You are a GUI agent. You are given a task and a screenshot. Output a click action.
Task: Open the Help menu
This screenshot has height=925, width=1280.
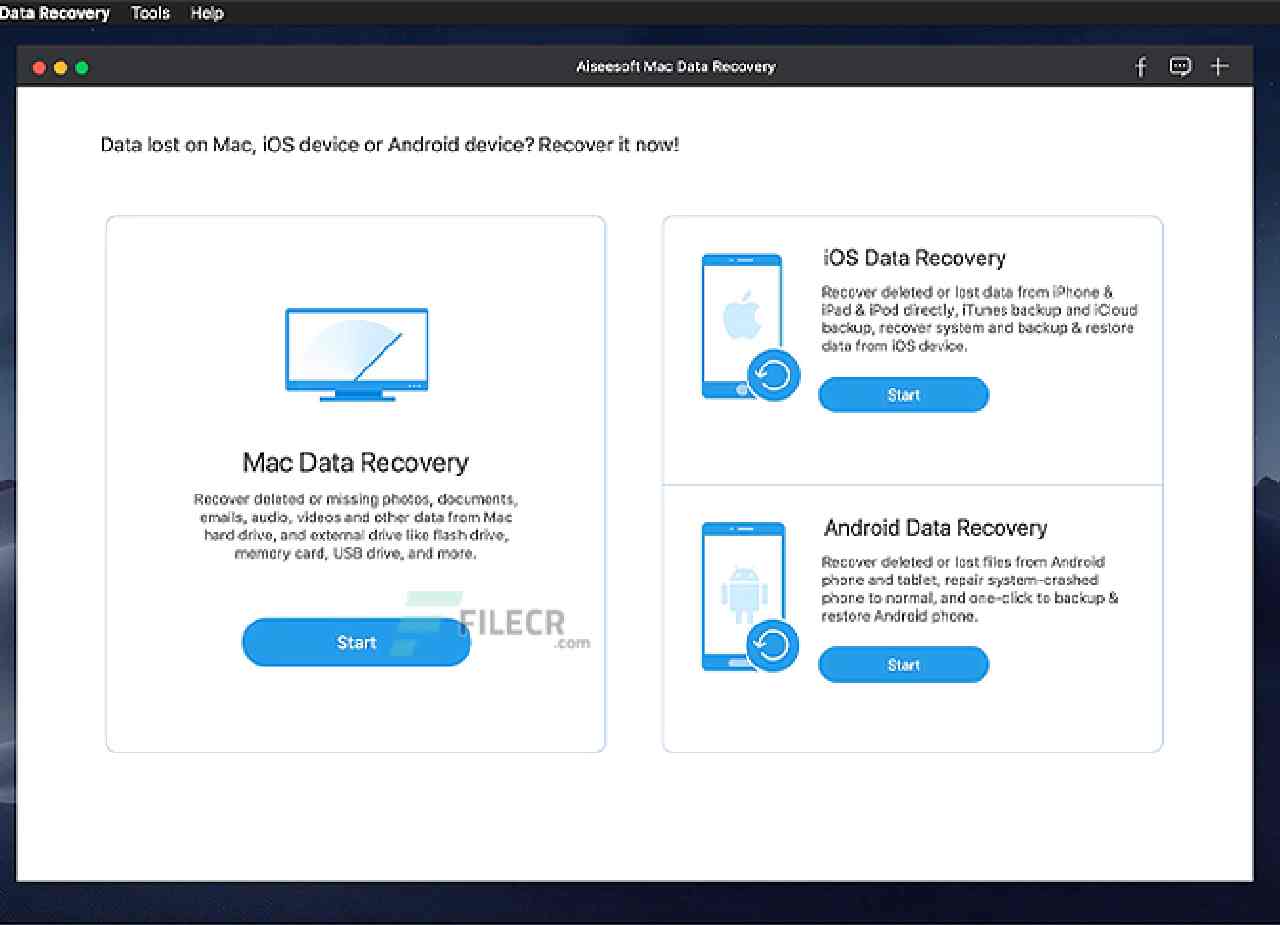207,13
